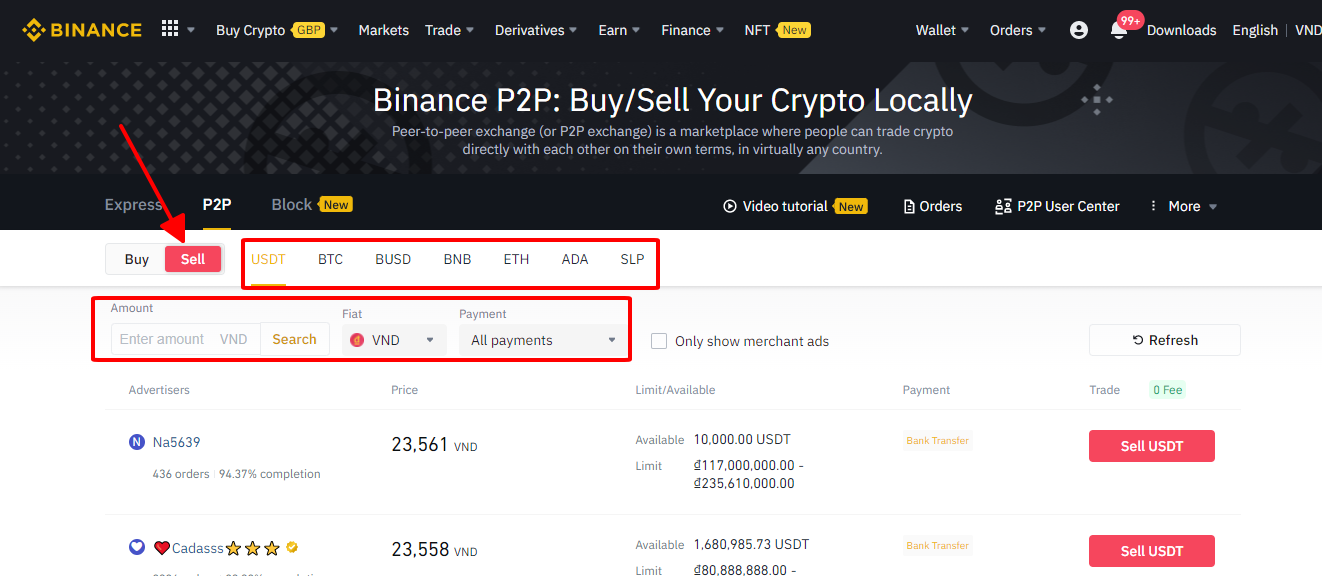Click the P2P User Center icon
1322x576 pixels.
point(1003,206)
